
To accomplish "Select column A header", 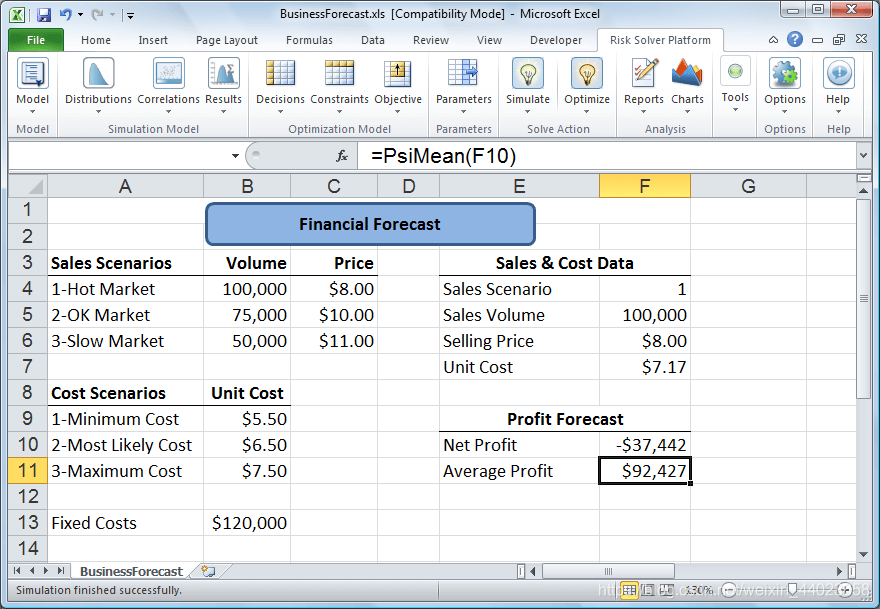I will [x=125, y=186].
